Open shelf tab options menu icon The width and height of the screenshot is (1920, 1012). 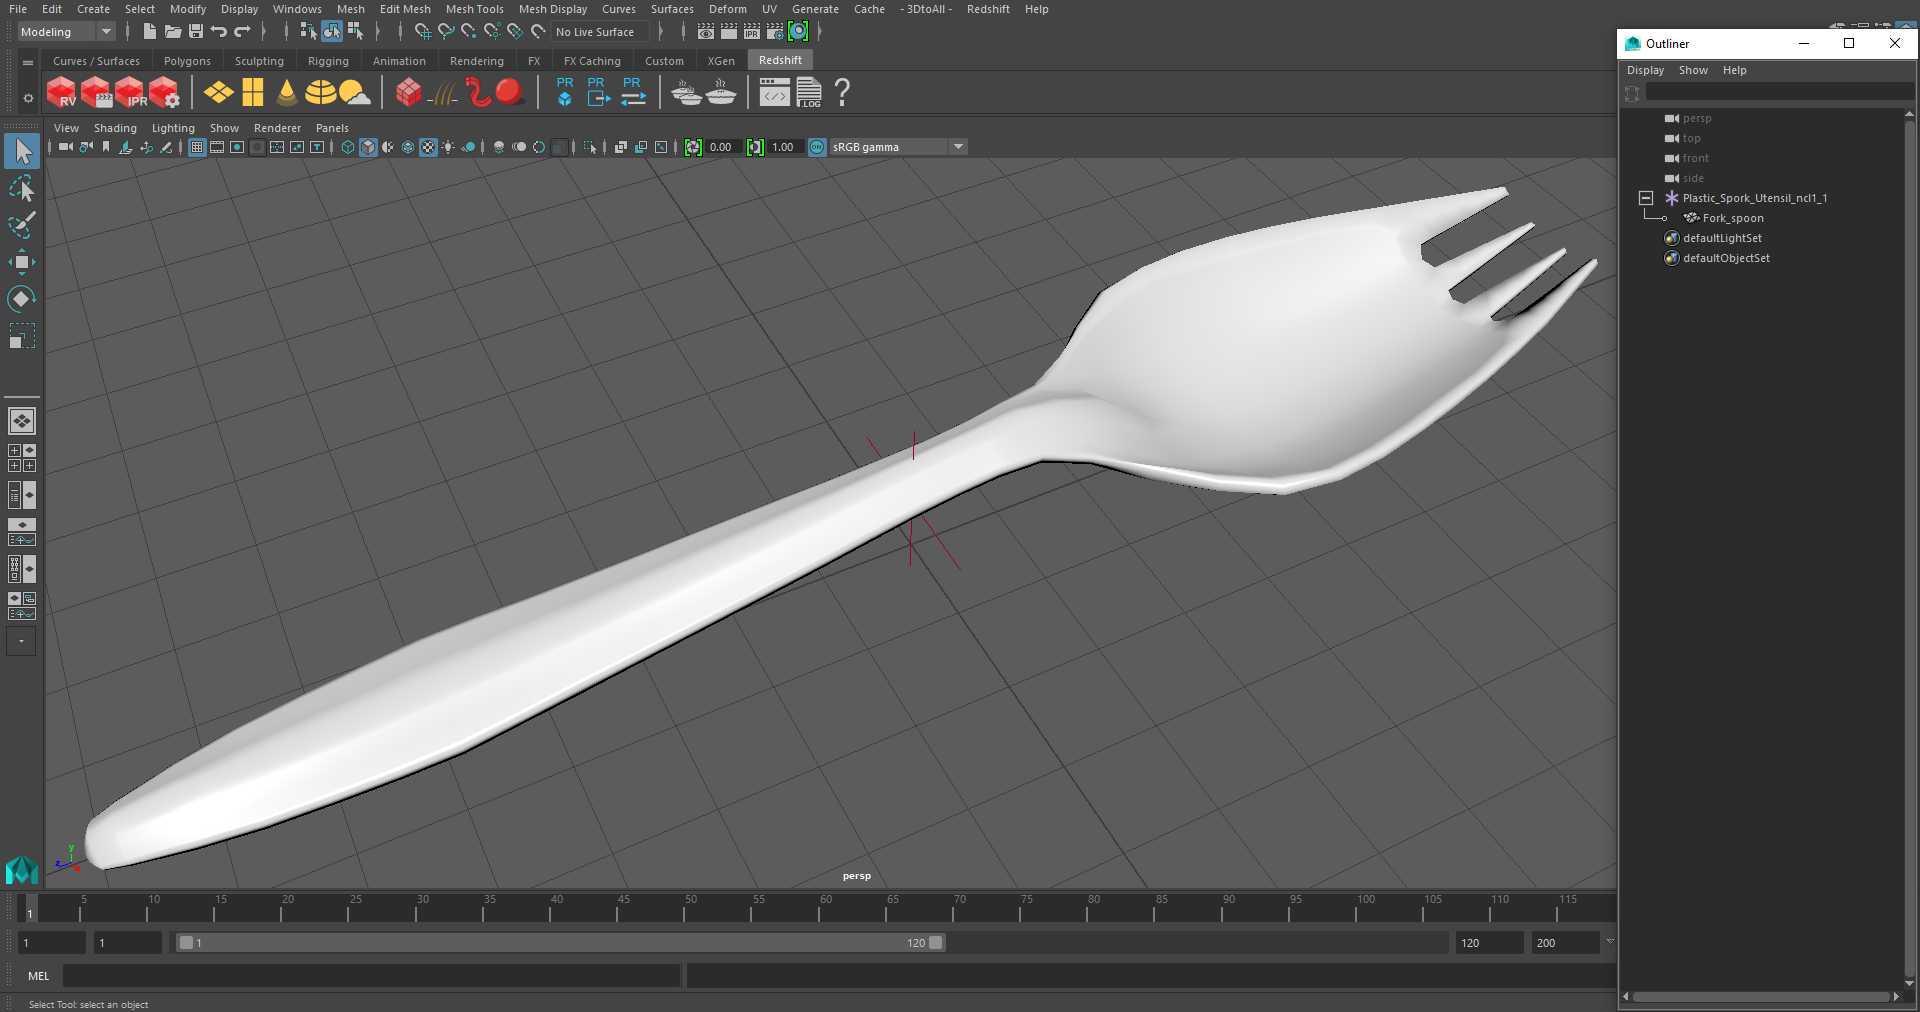coord(28,62)
